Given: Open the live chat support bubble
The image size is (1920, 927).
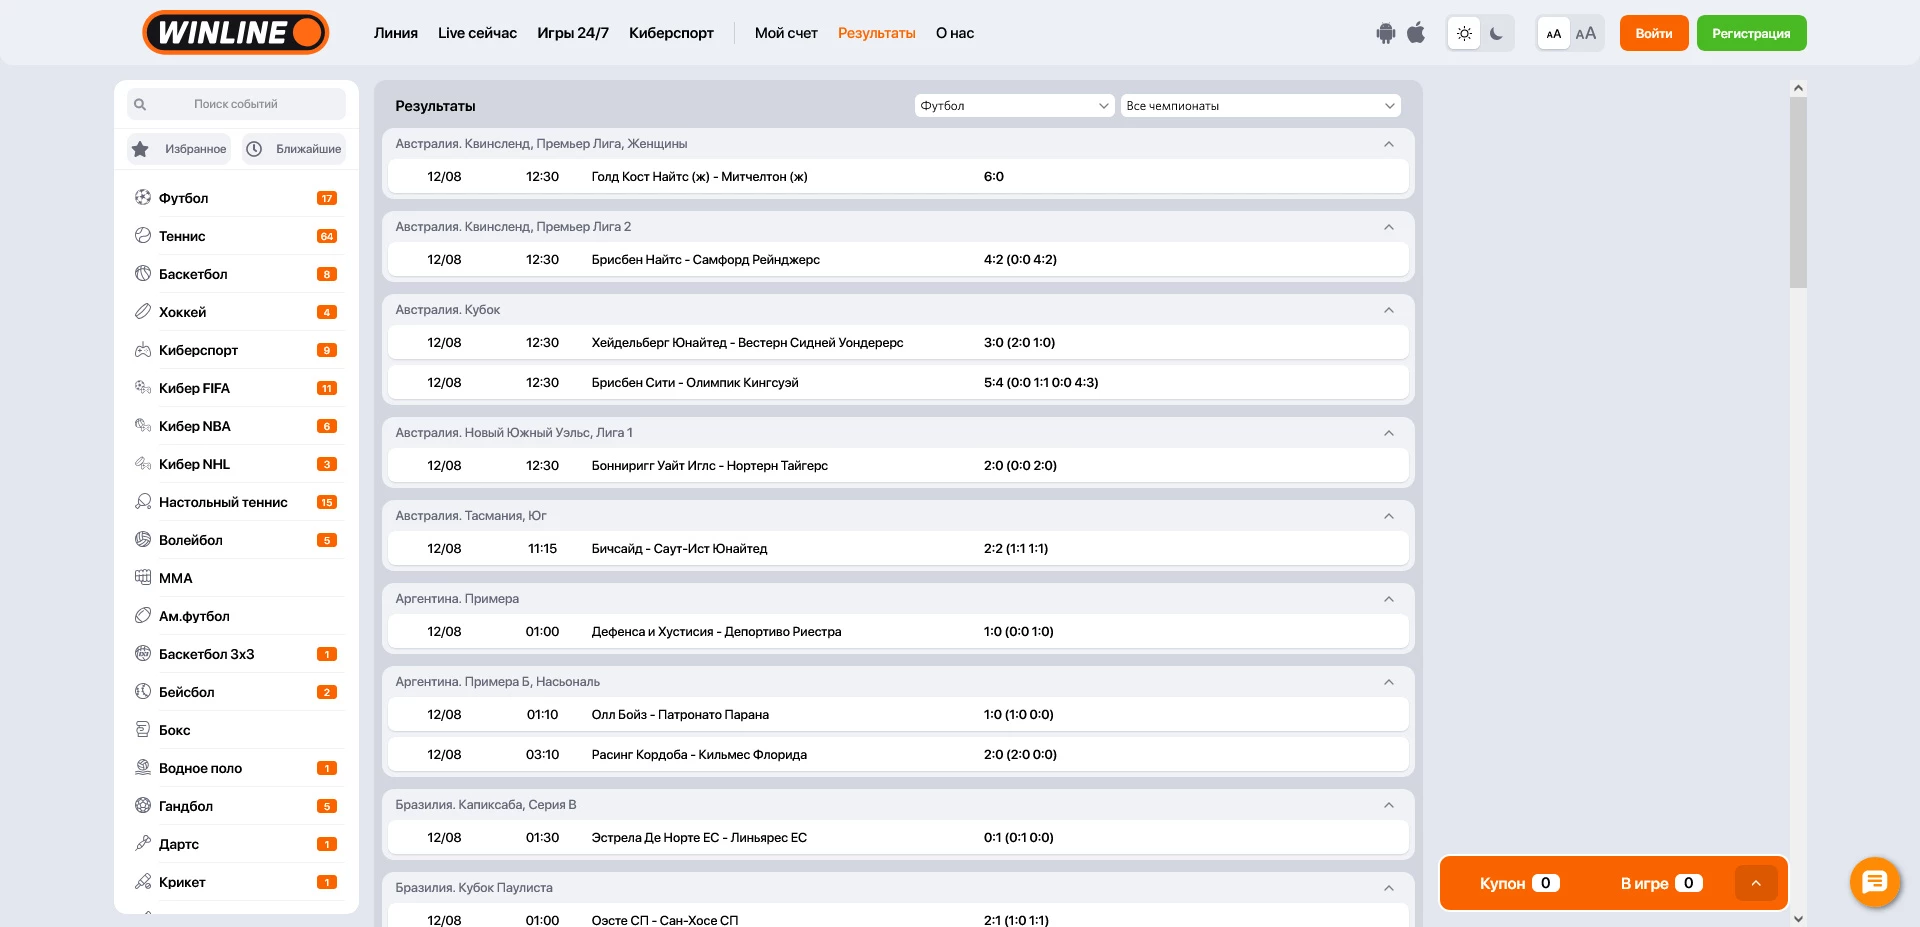Looking at the screenshot, I should click(1874, 882).
